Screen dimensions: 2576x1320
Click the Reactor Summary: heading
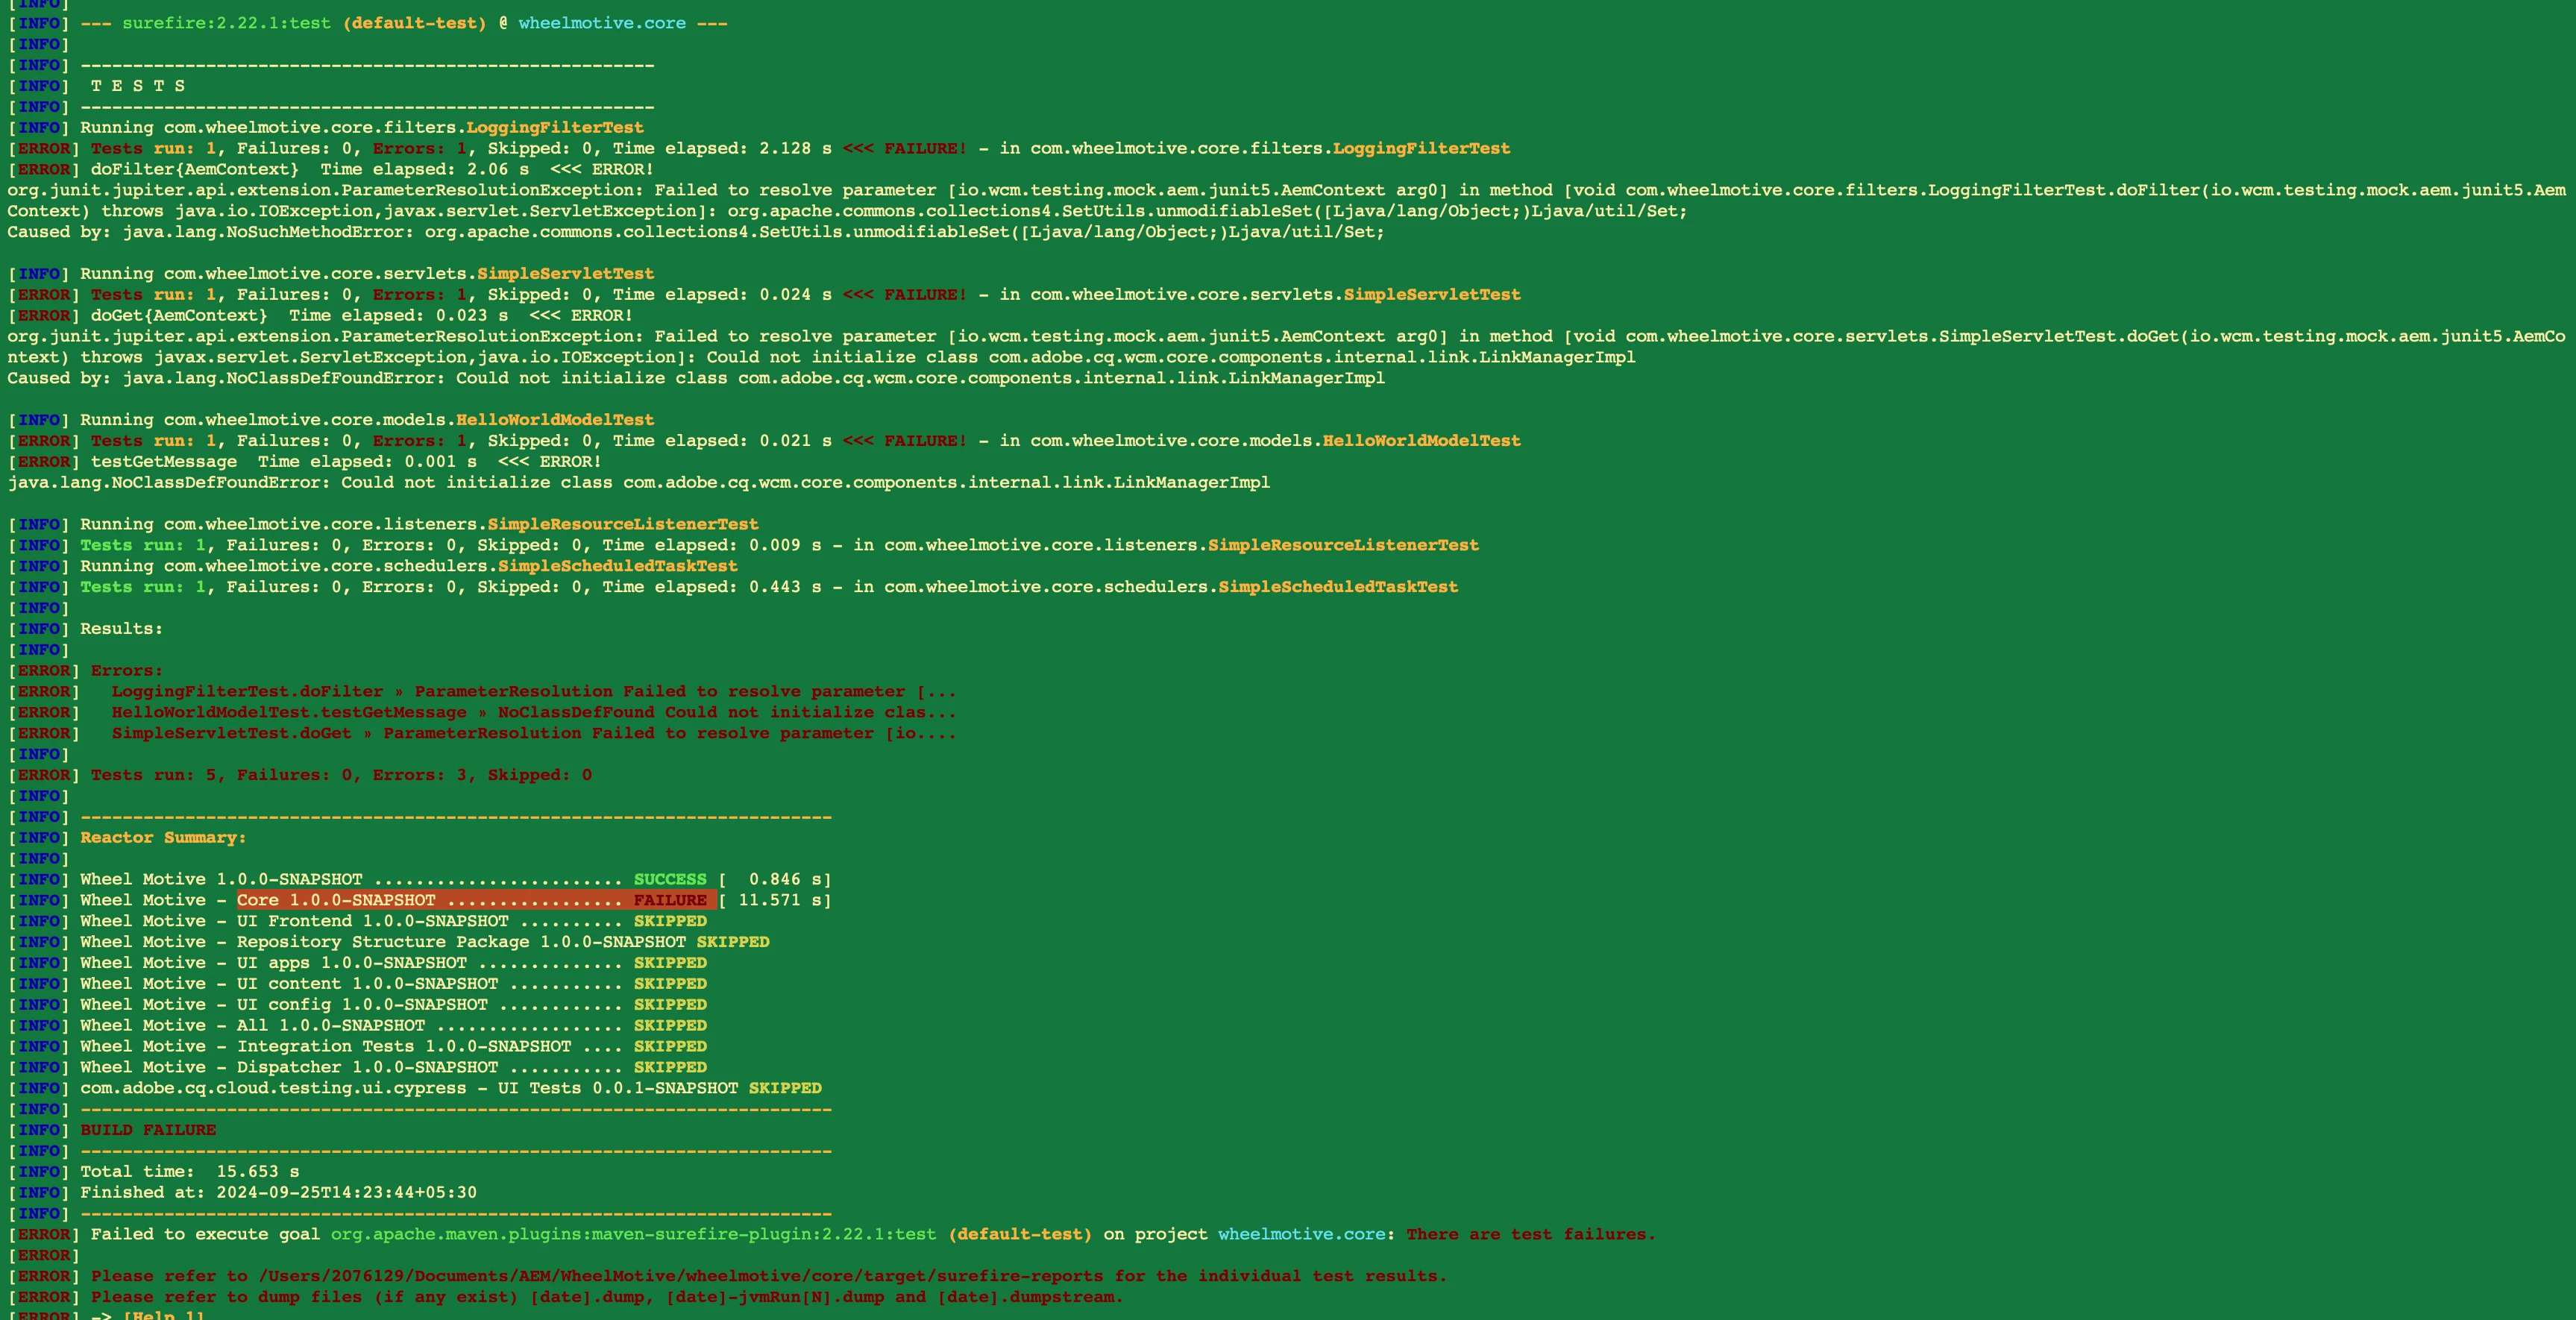pyautogui.click(x=163, y=838)
